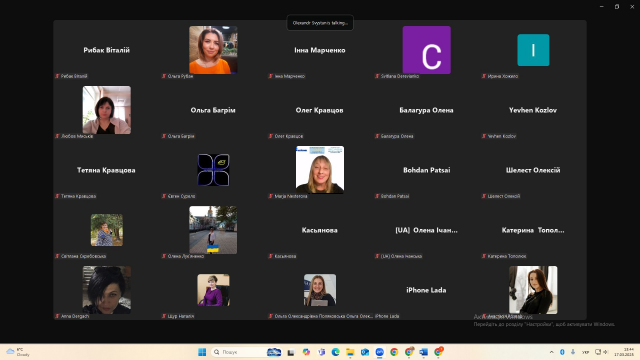Click muted mic icon beside Касьянова label
Viewport: 640px width, 360px height.
(x=271, y=256)
